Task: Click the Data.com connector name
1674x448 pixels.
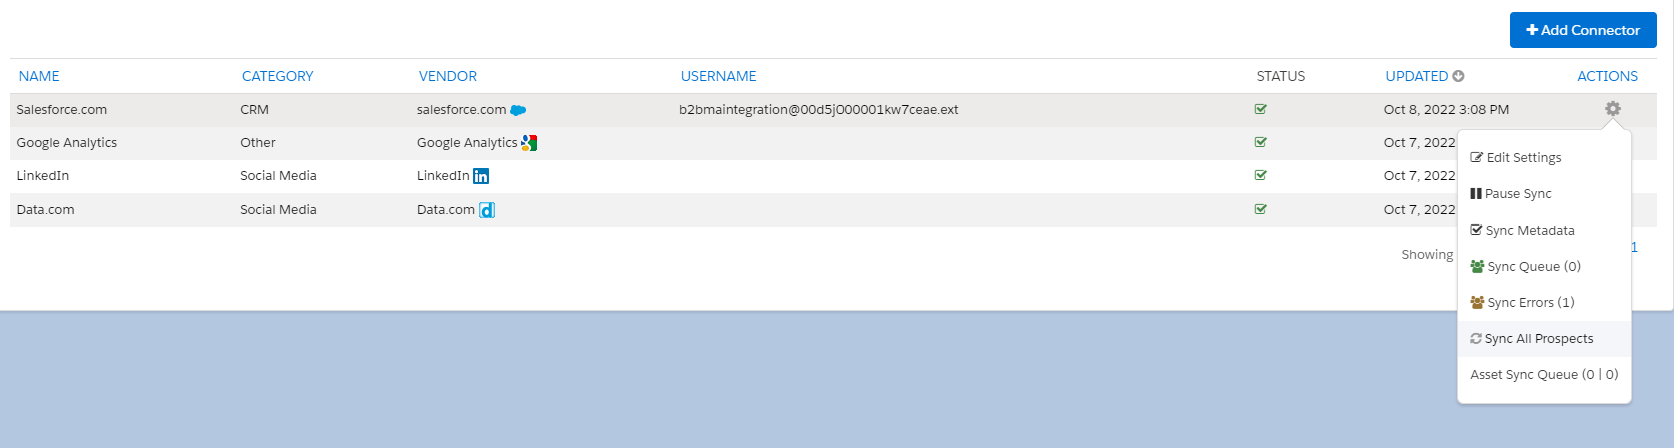Action: coord(45,210)
